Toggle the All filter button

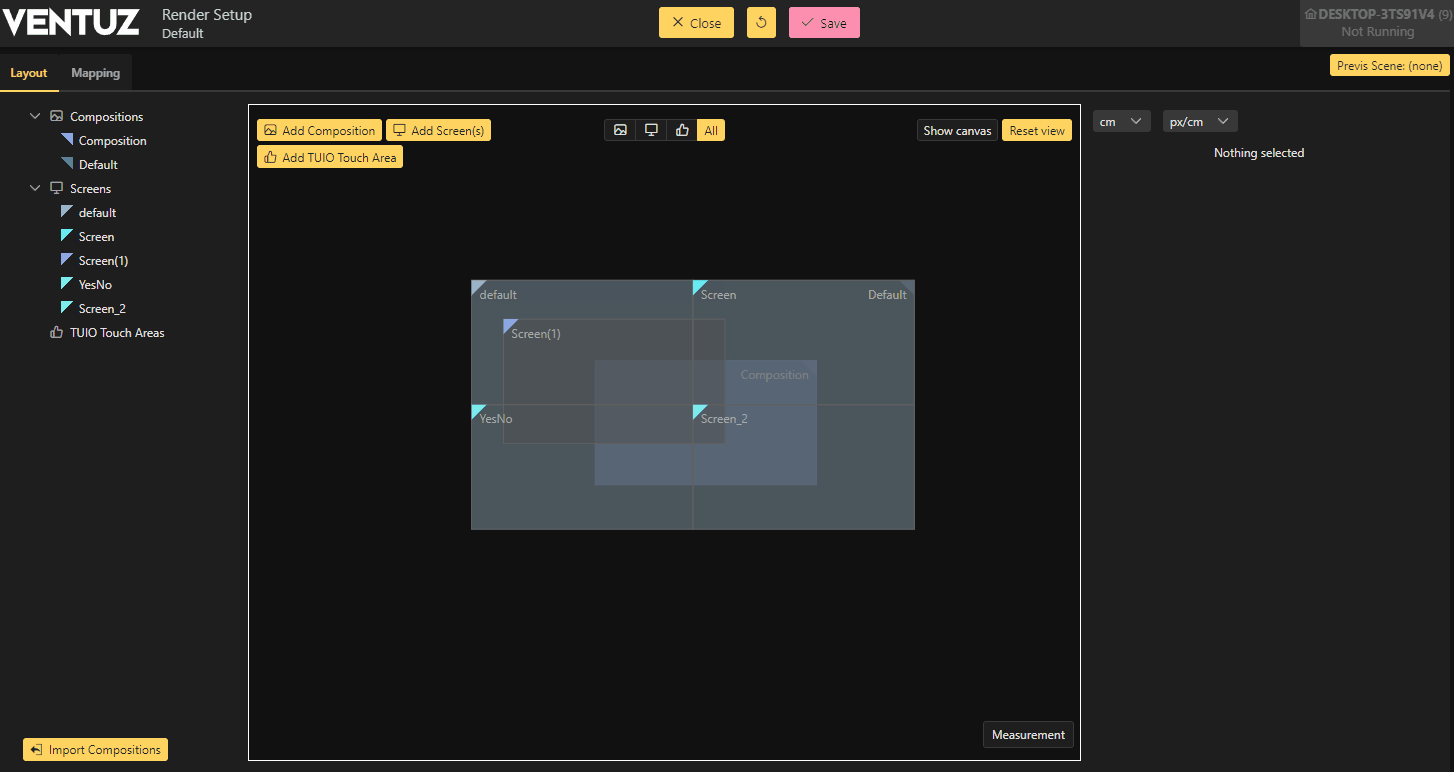point(711,130)
